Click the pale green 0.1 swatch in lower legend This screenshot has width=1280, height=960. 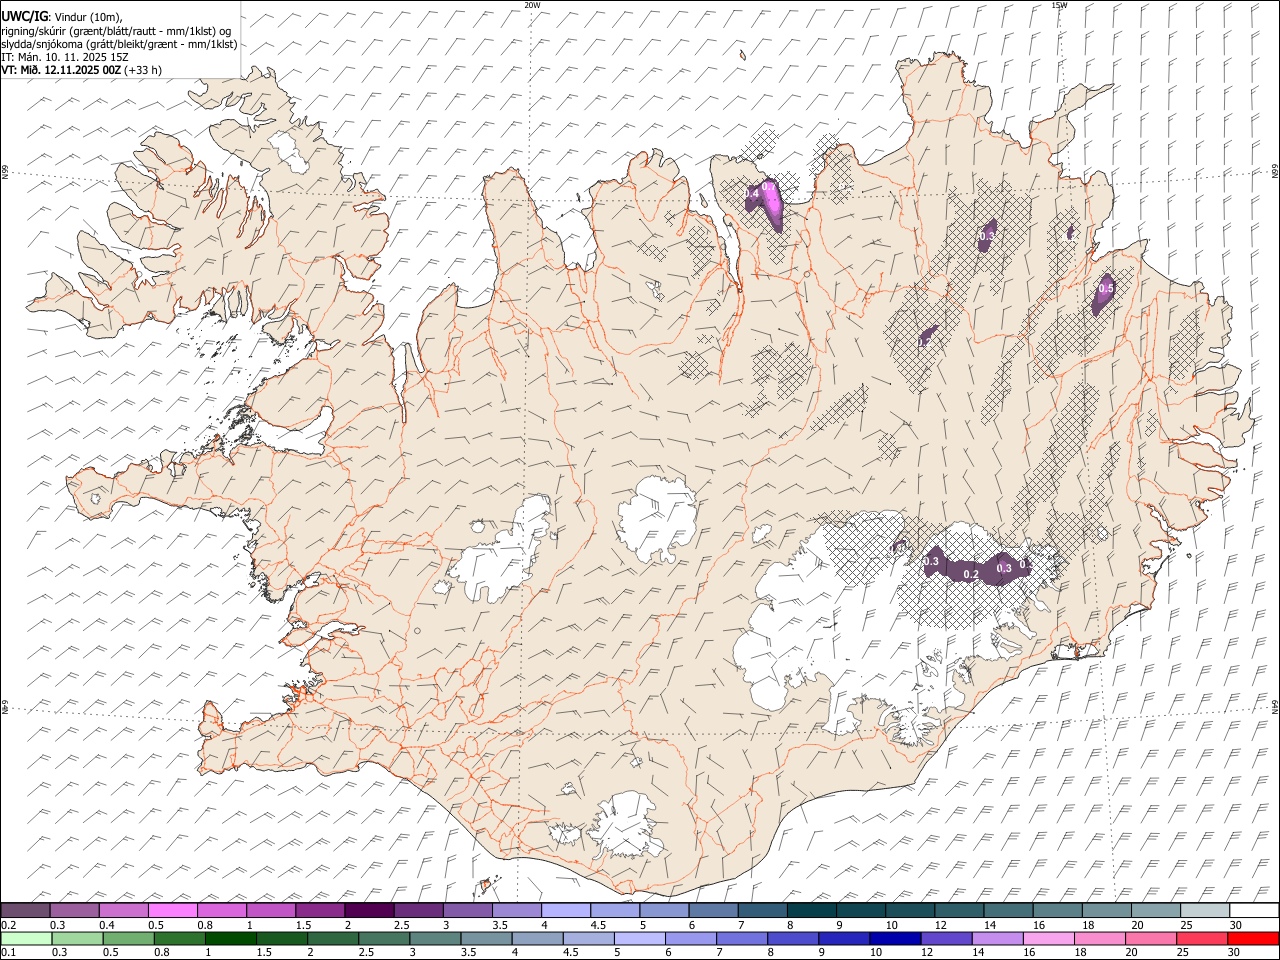26,938
